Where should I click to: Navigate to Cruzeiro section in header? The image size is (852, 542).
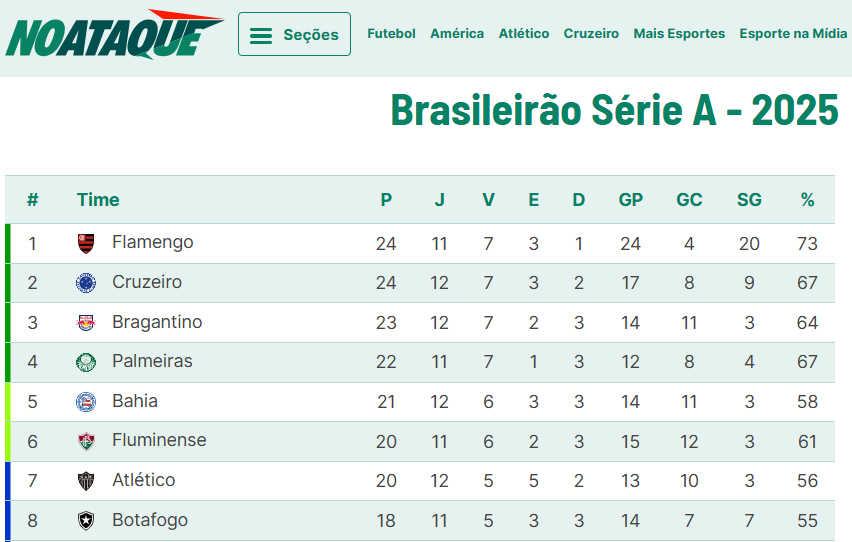591,34
